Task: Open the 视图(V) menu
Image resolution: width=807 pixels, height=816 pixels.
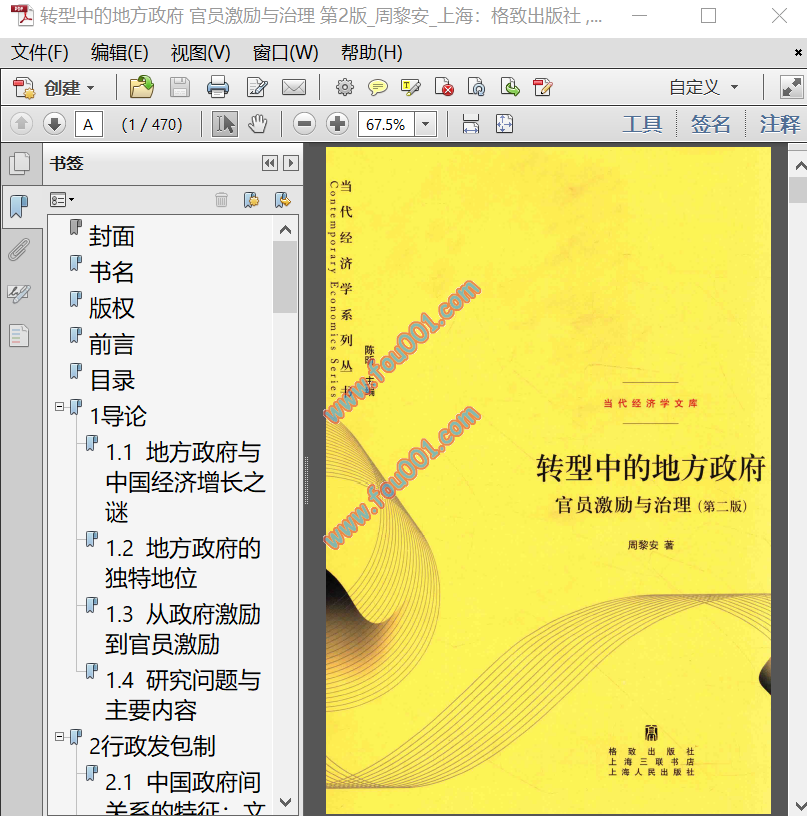Action: tap(200, 53)
